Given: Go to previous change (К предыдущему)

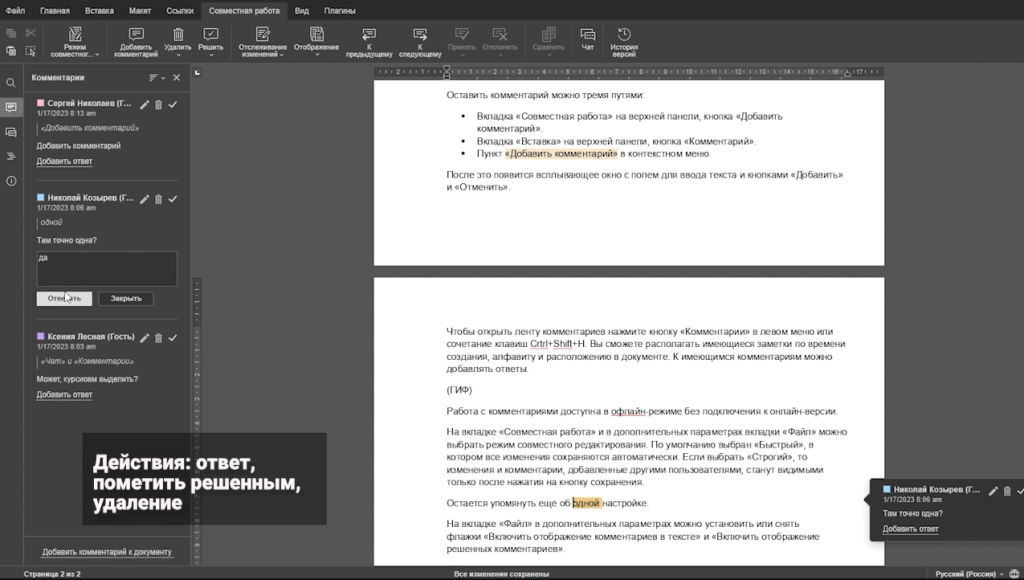Looking at the screenshot, I should 369,35.
